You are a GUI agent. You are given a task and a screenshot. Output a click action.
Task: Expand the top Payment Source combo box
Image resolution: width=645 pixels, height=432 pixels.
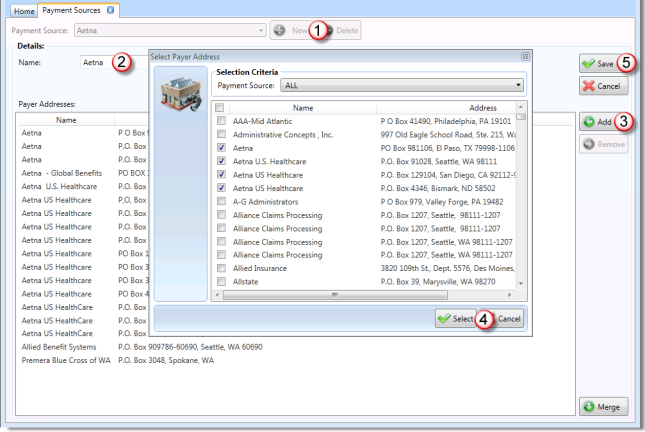click(x=261, y=31)
